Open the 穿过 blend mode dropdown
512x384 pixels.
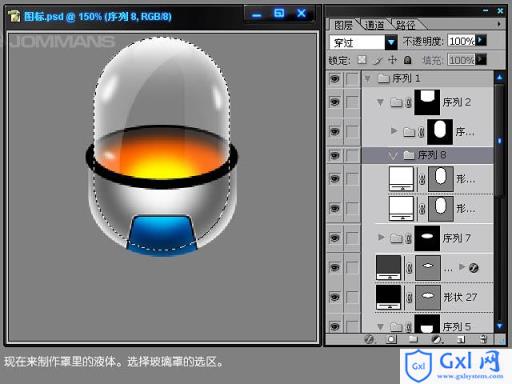point(391,42)
